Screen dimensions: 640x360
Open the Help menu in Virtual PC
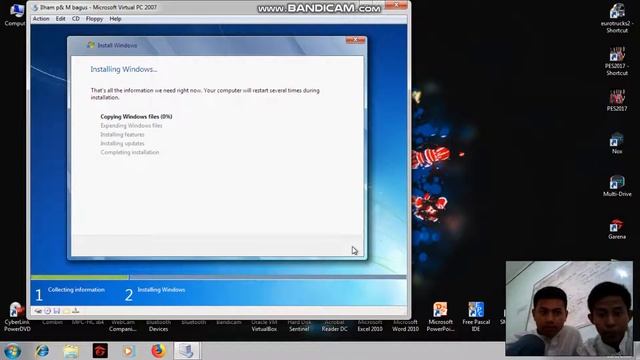115,19
